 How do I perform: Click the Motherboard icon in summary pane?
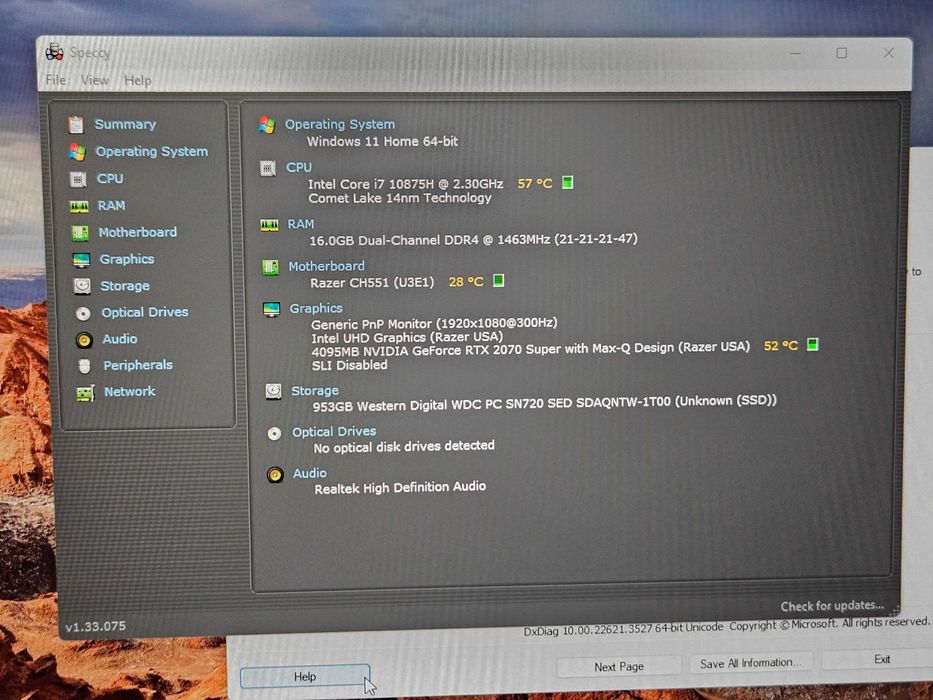coord(270,267)
